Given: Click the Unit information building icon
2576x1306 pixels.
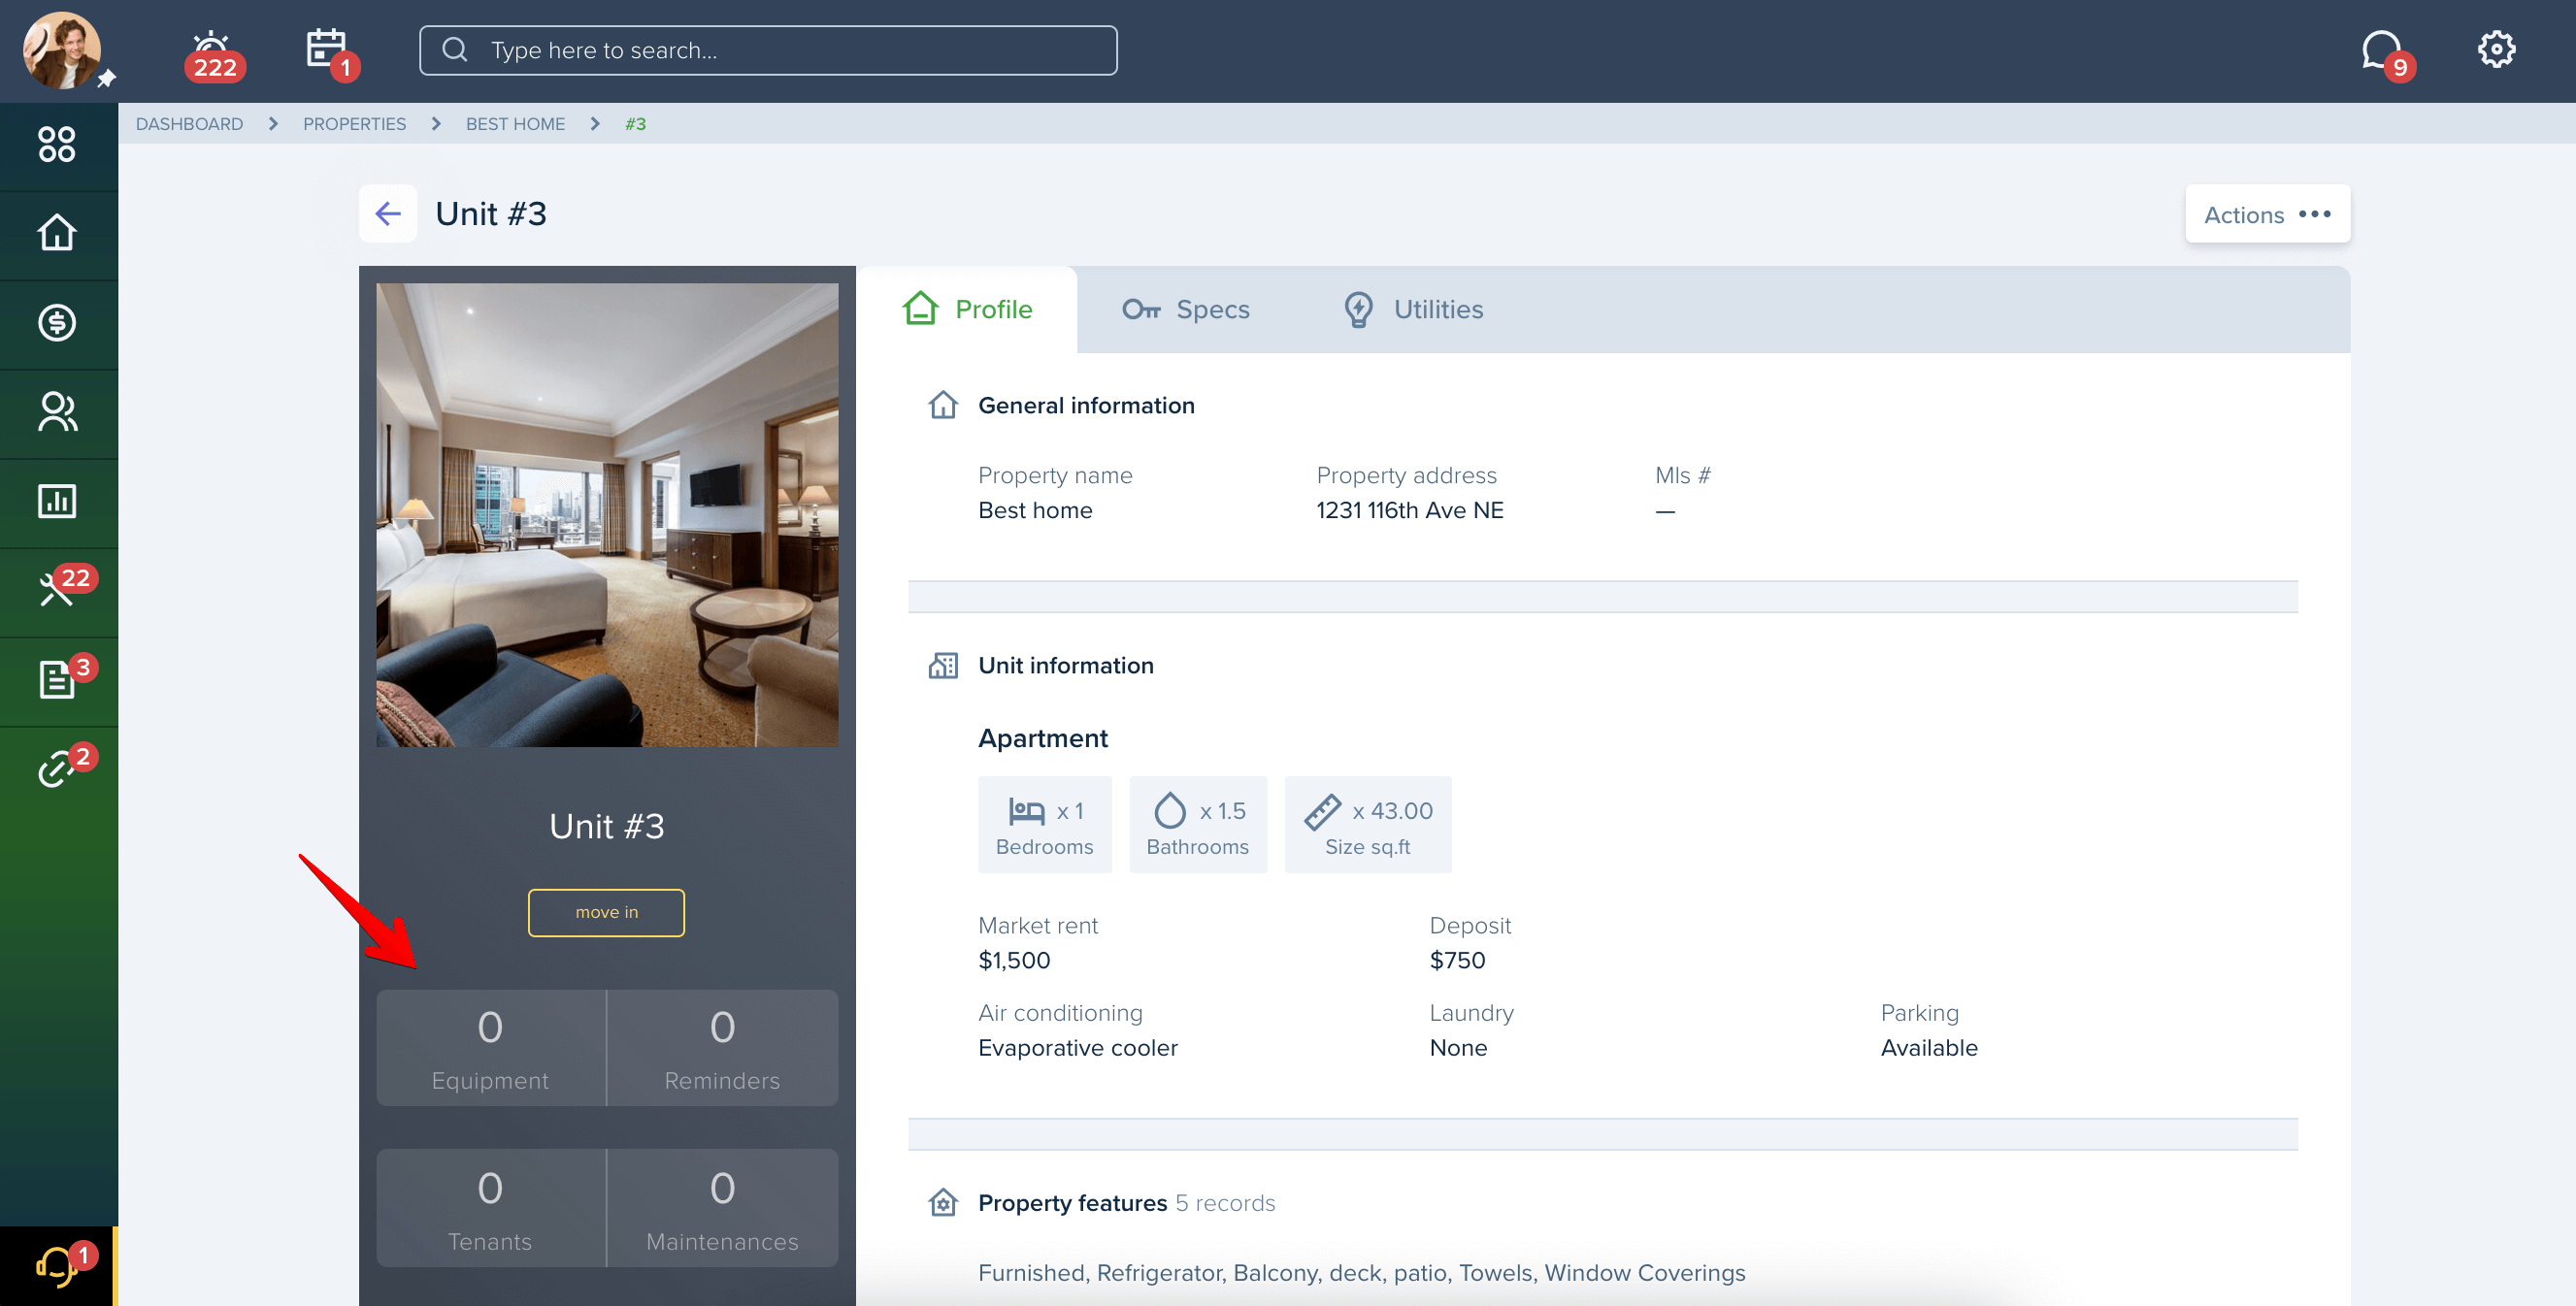Looking at the screenshot, I should tap(943, 665).
